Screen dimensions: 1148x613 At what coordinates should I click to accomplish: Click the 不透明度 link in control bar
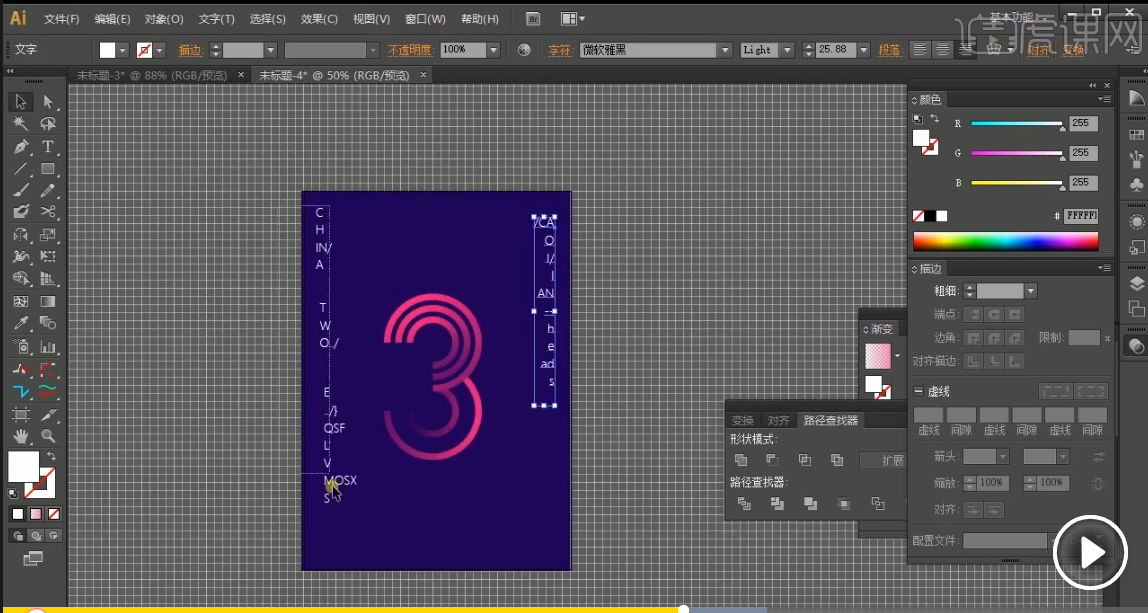coord(411,50)
